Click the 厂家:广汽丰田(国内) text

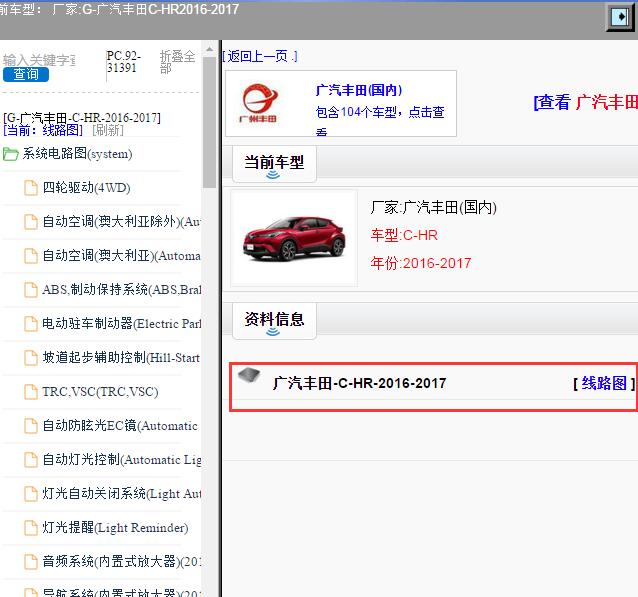point(433,207)
